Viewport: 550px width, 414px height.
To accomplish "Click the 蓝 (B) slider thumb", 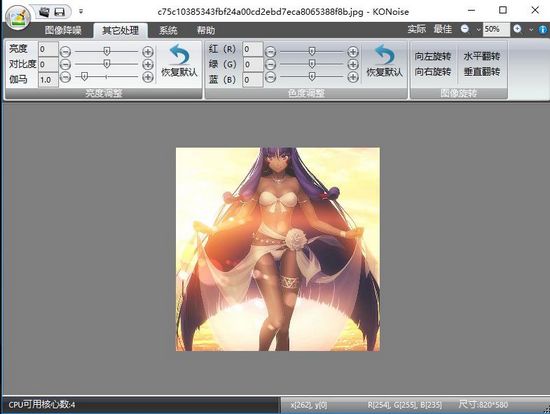I will [312, 76].
